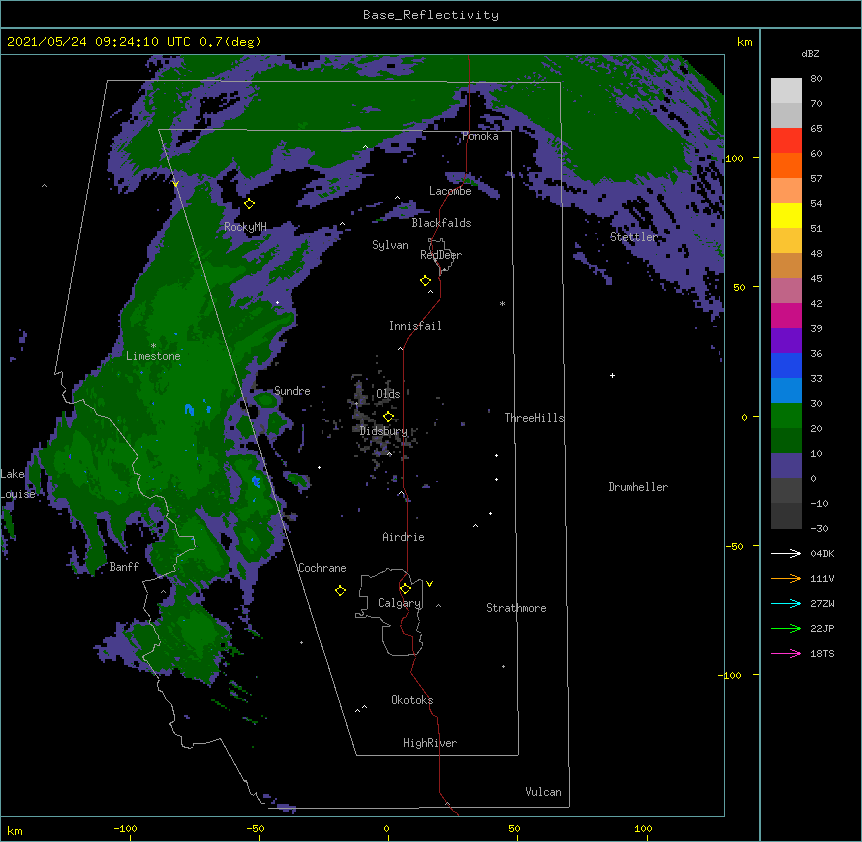Viewport: 862px width, 842px height.
Task: Click the Banff label
Action: point(124,567)
